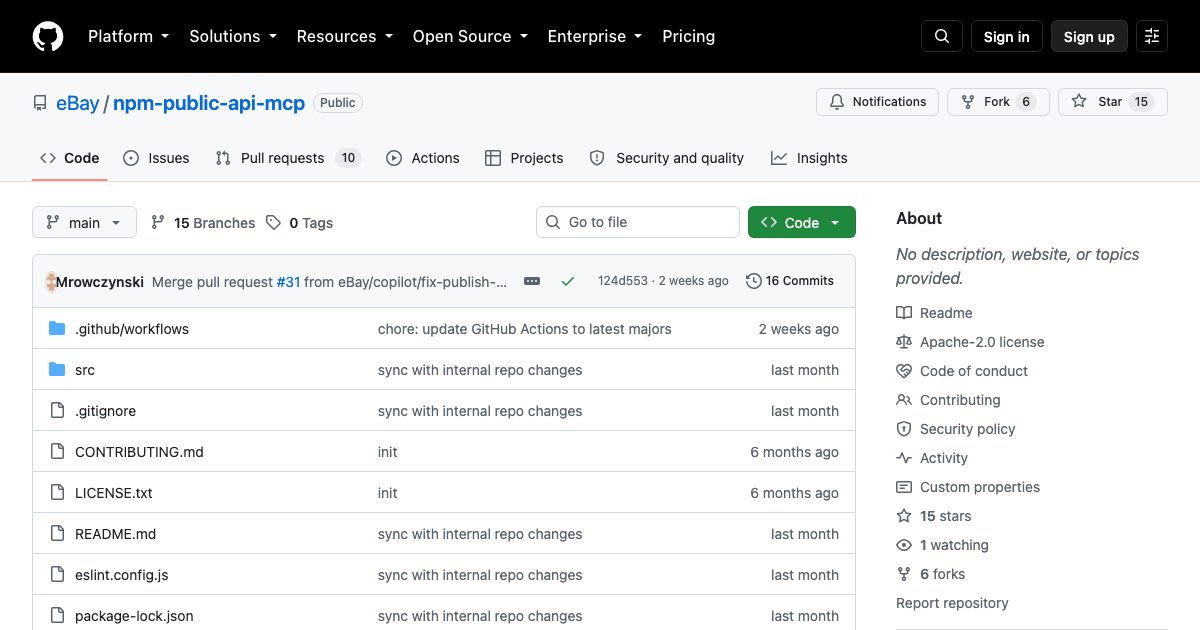Click the .github/workflows folder icon
The width and height of the screenshot is (1200, 630).
point(57,329)
